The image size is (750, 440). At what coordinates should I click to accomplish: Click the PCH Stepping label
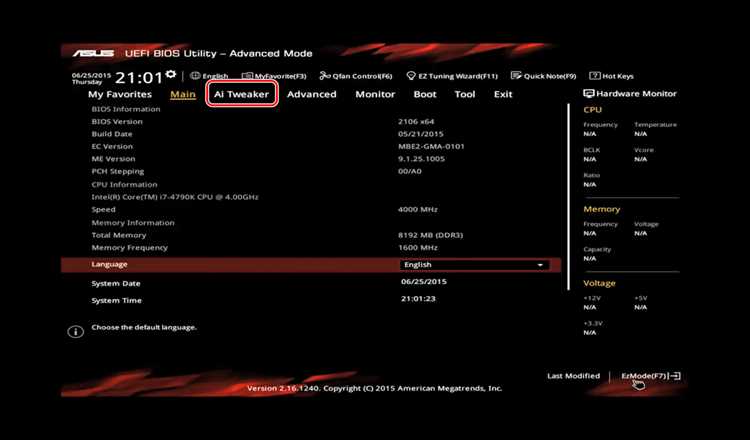coord(117,171)
